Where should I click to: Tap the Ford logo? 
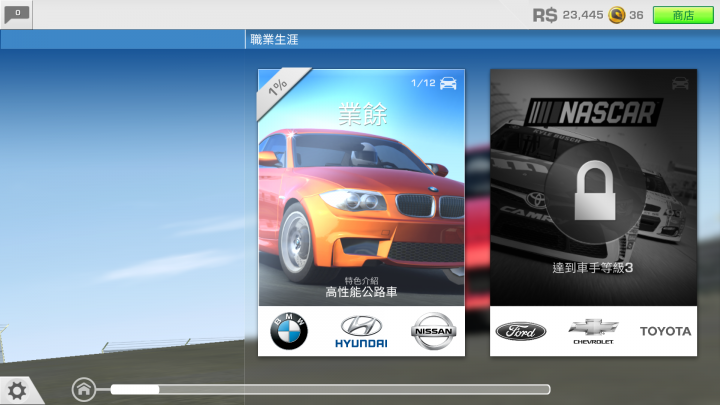click(x=521, y=331)
